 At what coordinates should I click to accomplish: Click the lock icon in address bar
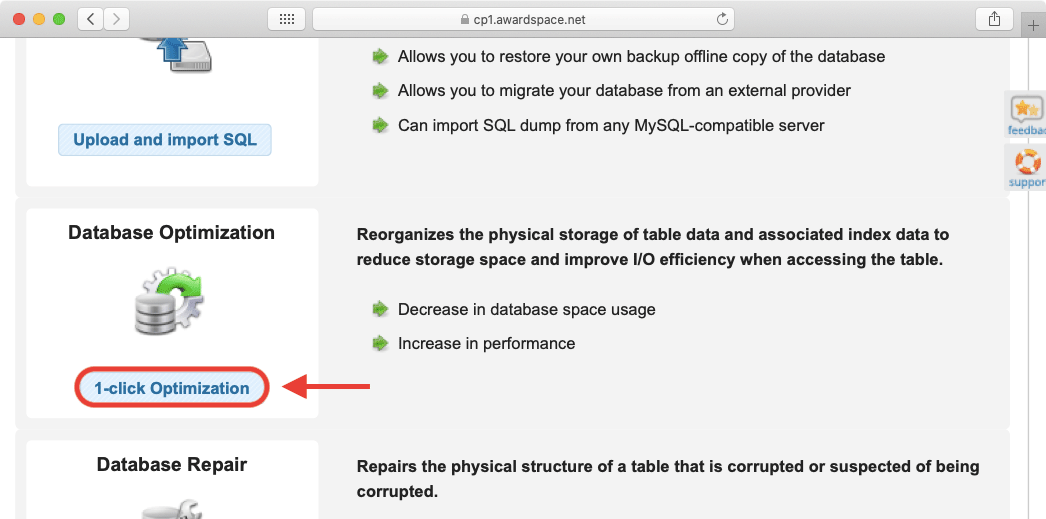coord(463,19)
